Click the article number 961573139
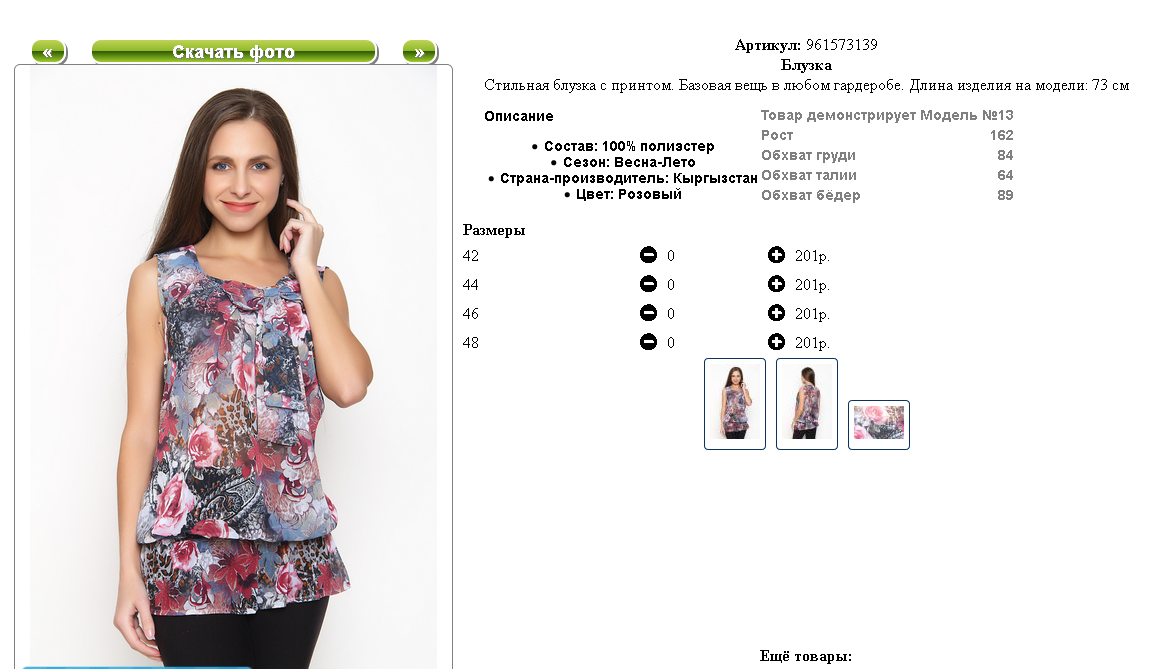Viewport: 1174px width, 669px height. point(842,45)
